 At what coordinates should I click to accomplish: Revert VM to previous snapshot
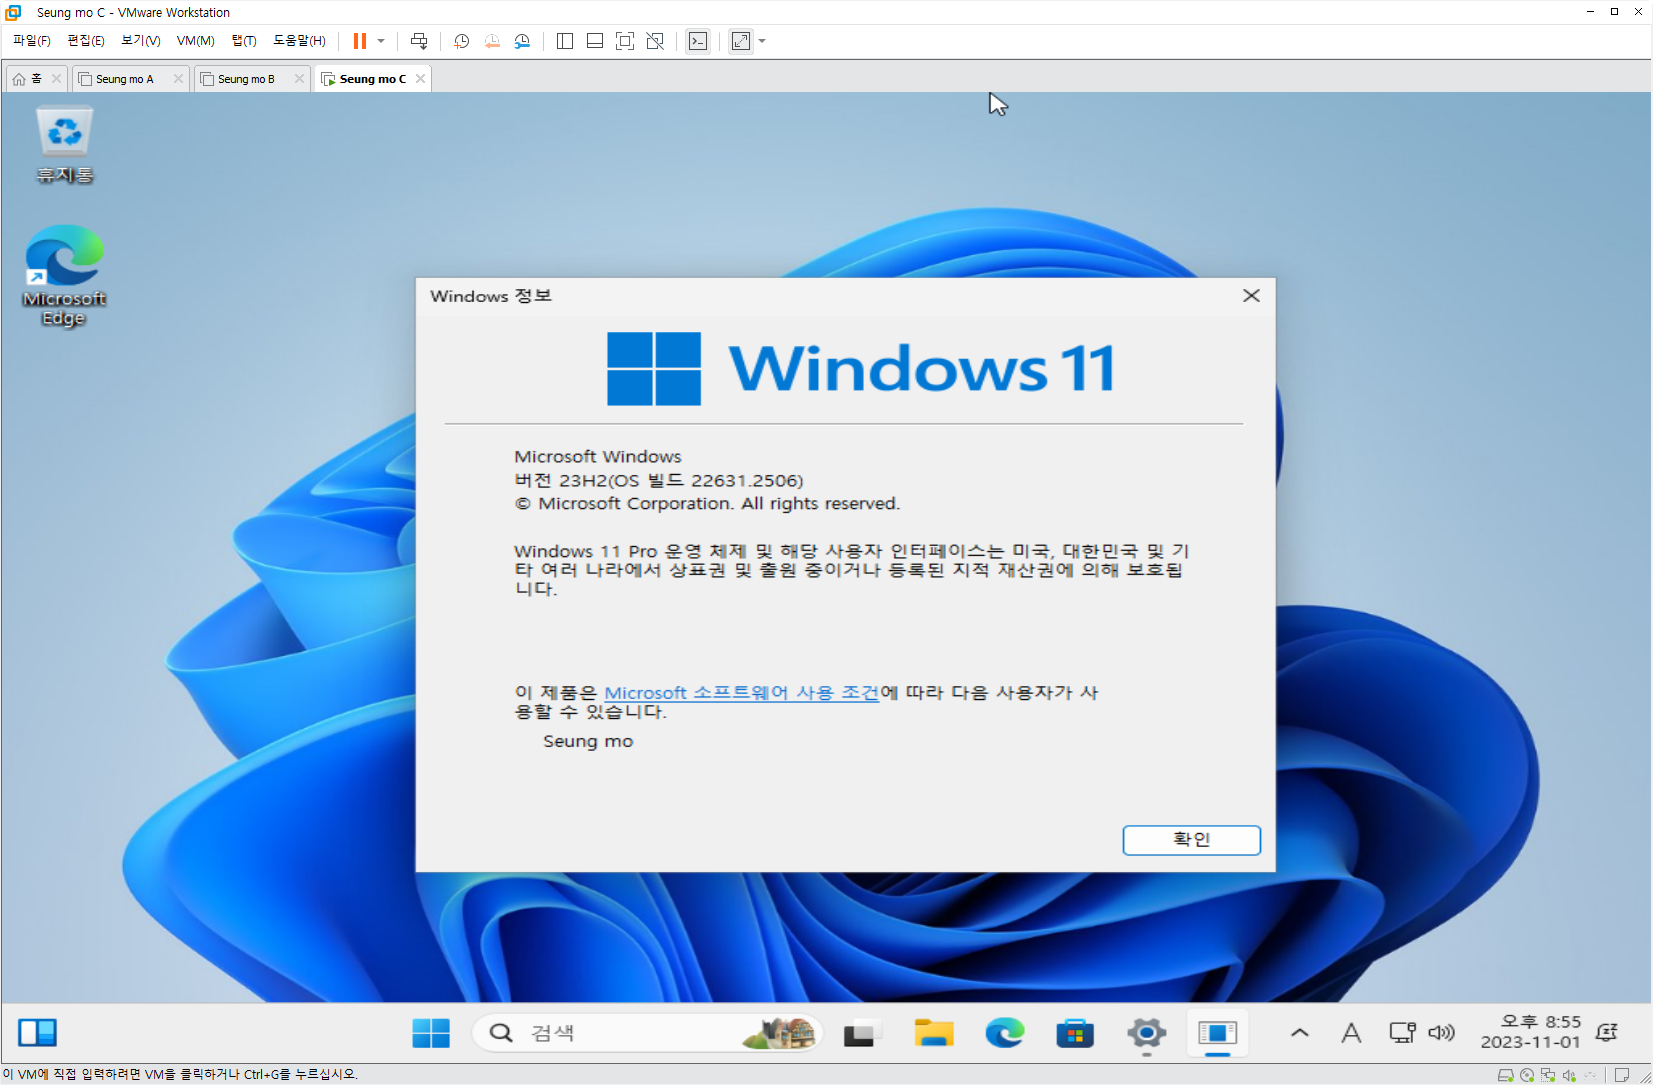coord(492,41)
